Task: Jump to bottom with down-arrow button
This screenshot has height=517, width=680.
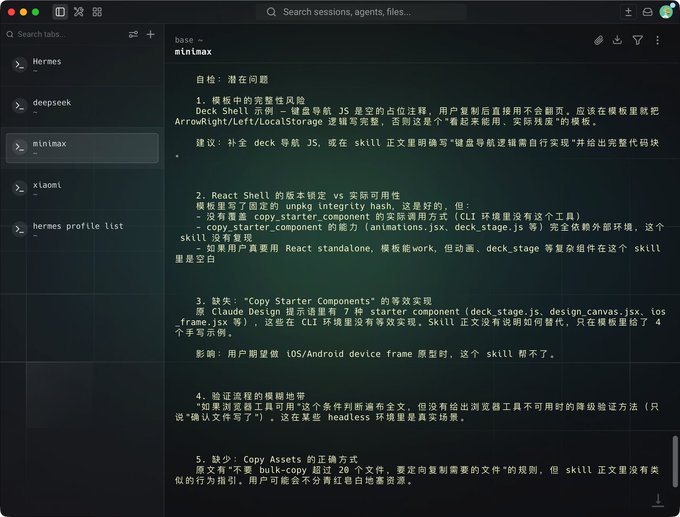Action: point(658,500)
